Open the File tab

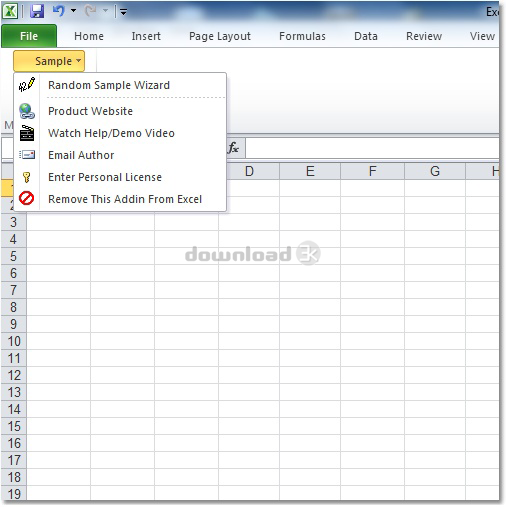tap(29, 36)
